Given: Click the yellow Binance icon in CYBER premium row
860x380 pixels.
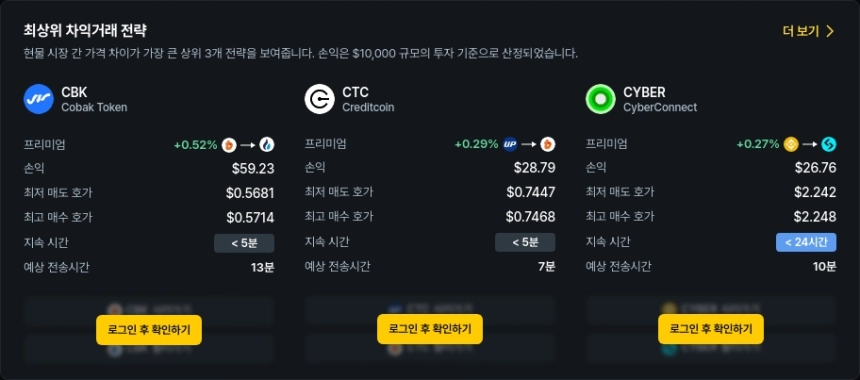Looking at the screenshot, I should (x=791, y=145).
